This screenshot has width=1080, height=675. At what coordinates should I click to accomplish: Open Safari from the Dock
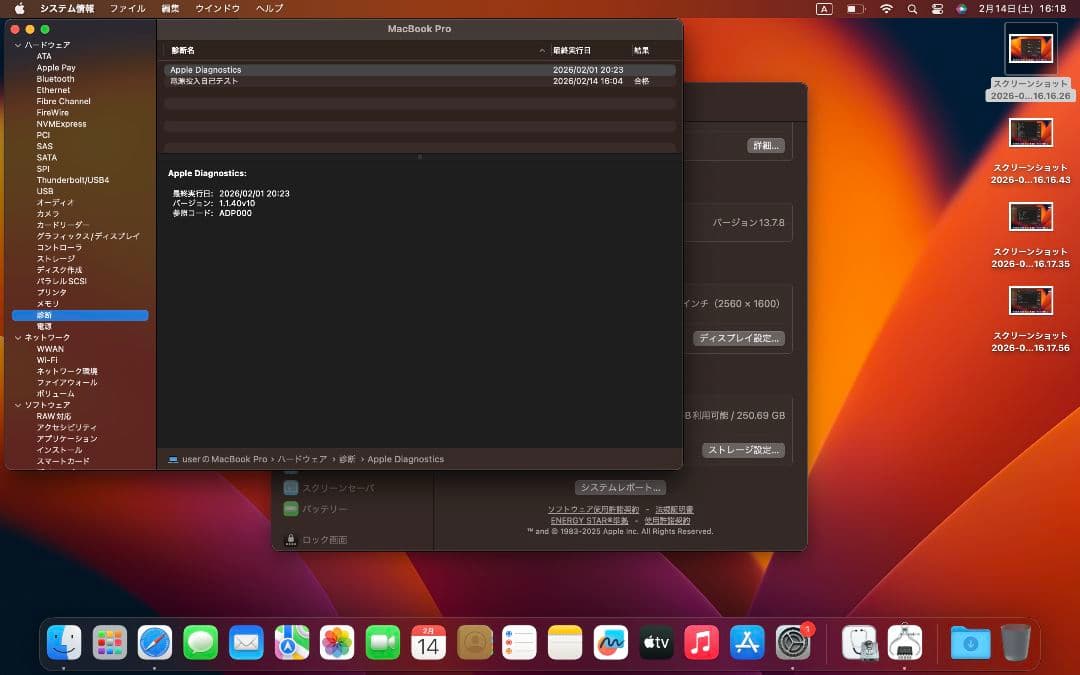pyautogui.click(x=154, y=643)
